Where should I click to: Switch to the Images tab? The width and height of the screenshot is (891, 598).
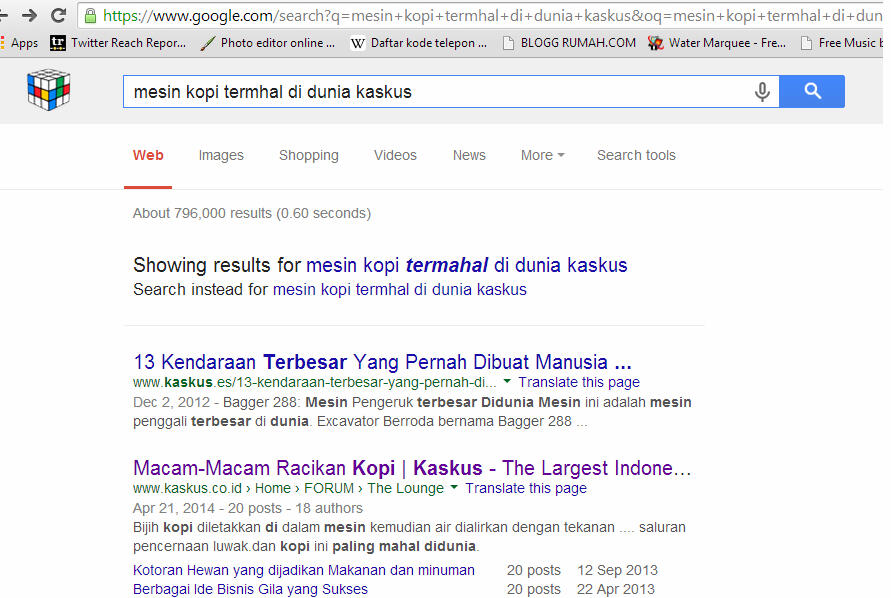[x=221, y=155]
